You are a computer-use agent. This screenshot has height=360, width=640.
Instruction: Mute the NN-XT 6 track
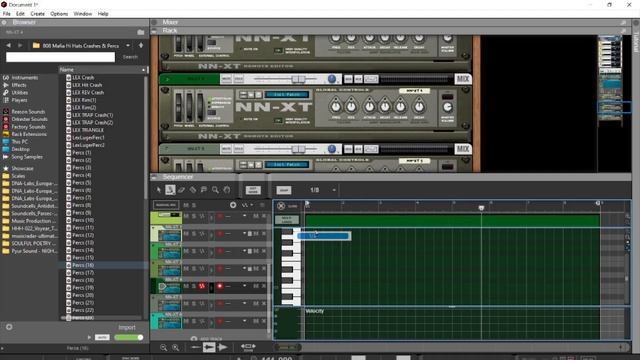click(186, 321)
